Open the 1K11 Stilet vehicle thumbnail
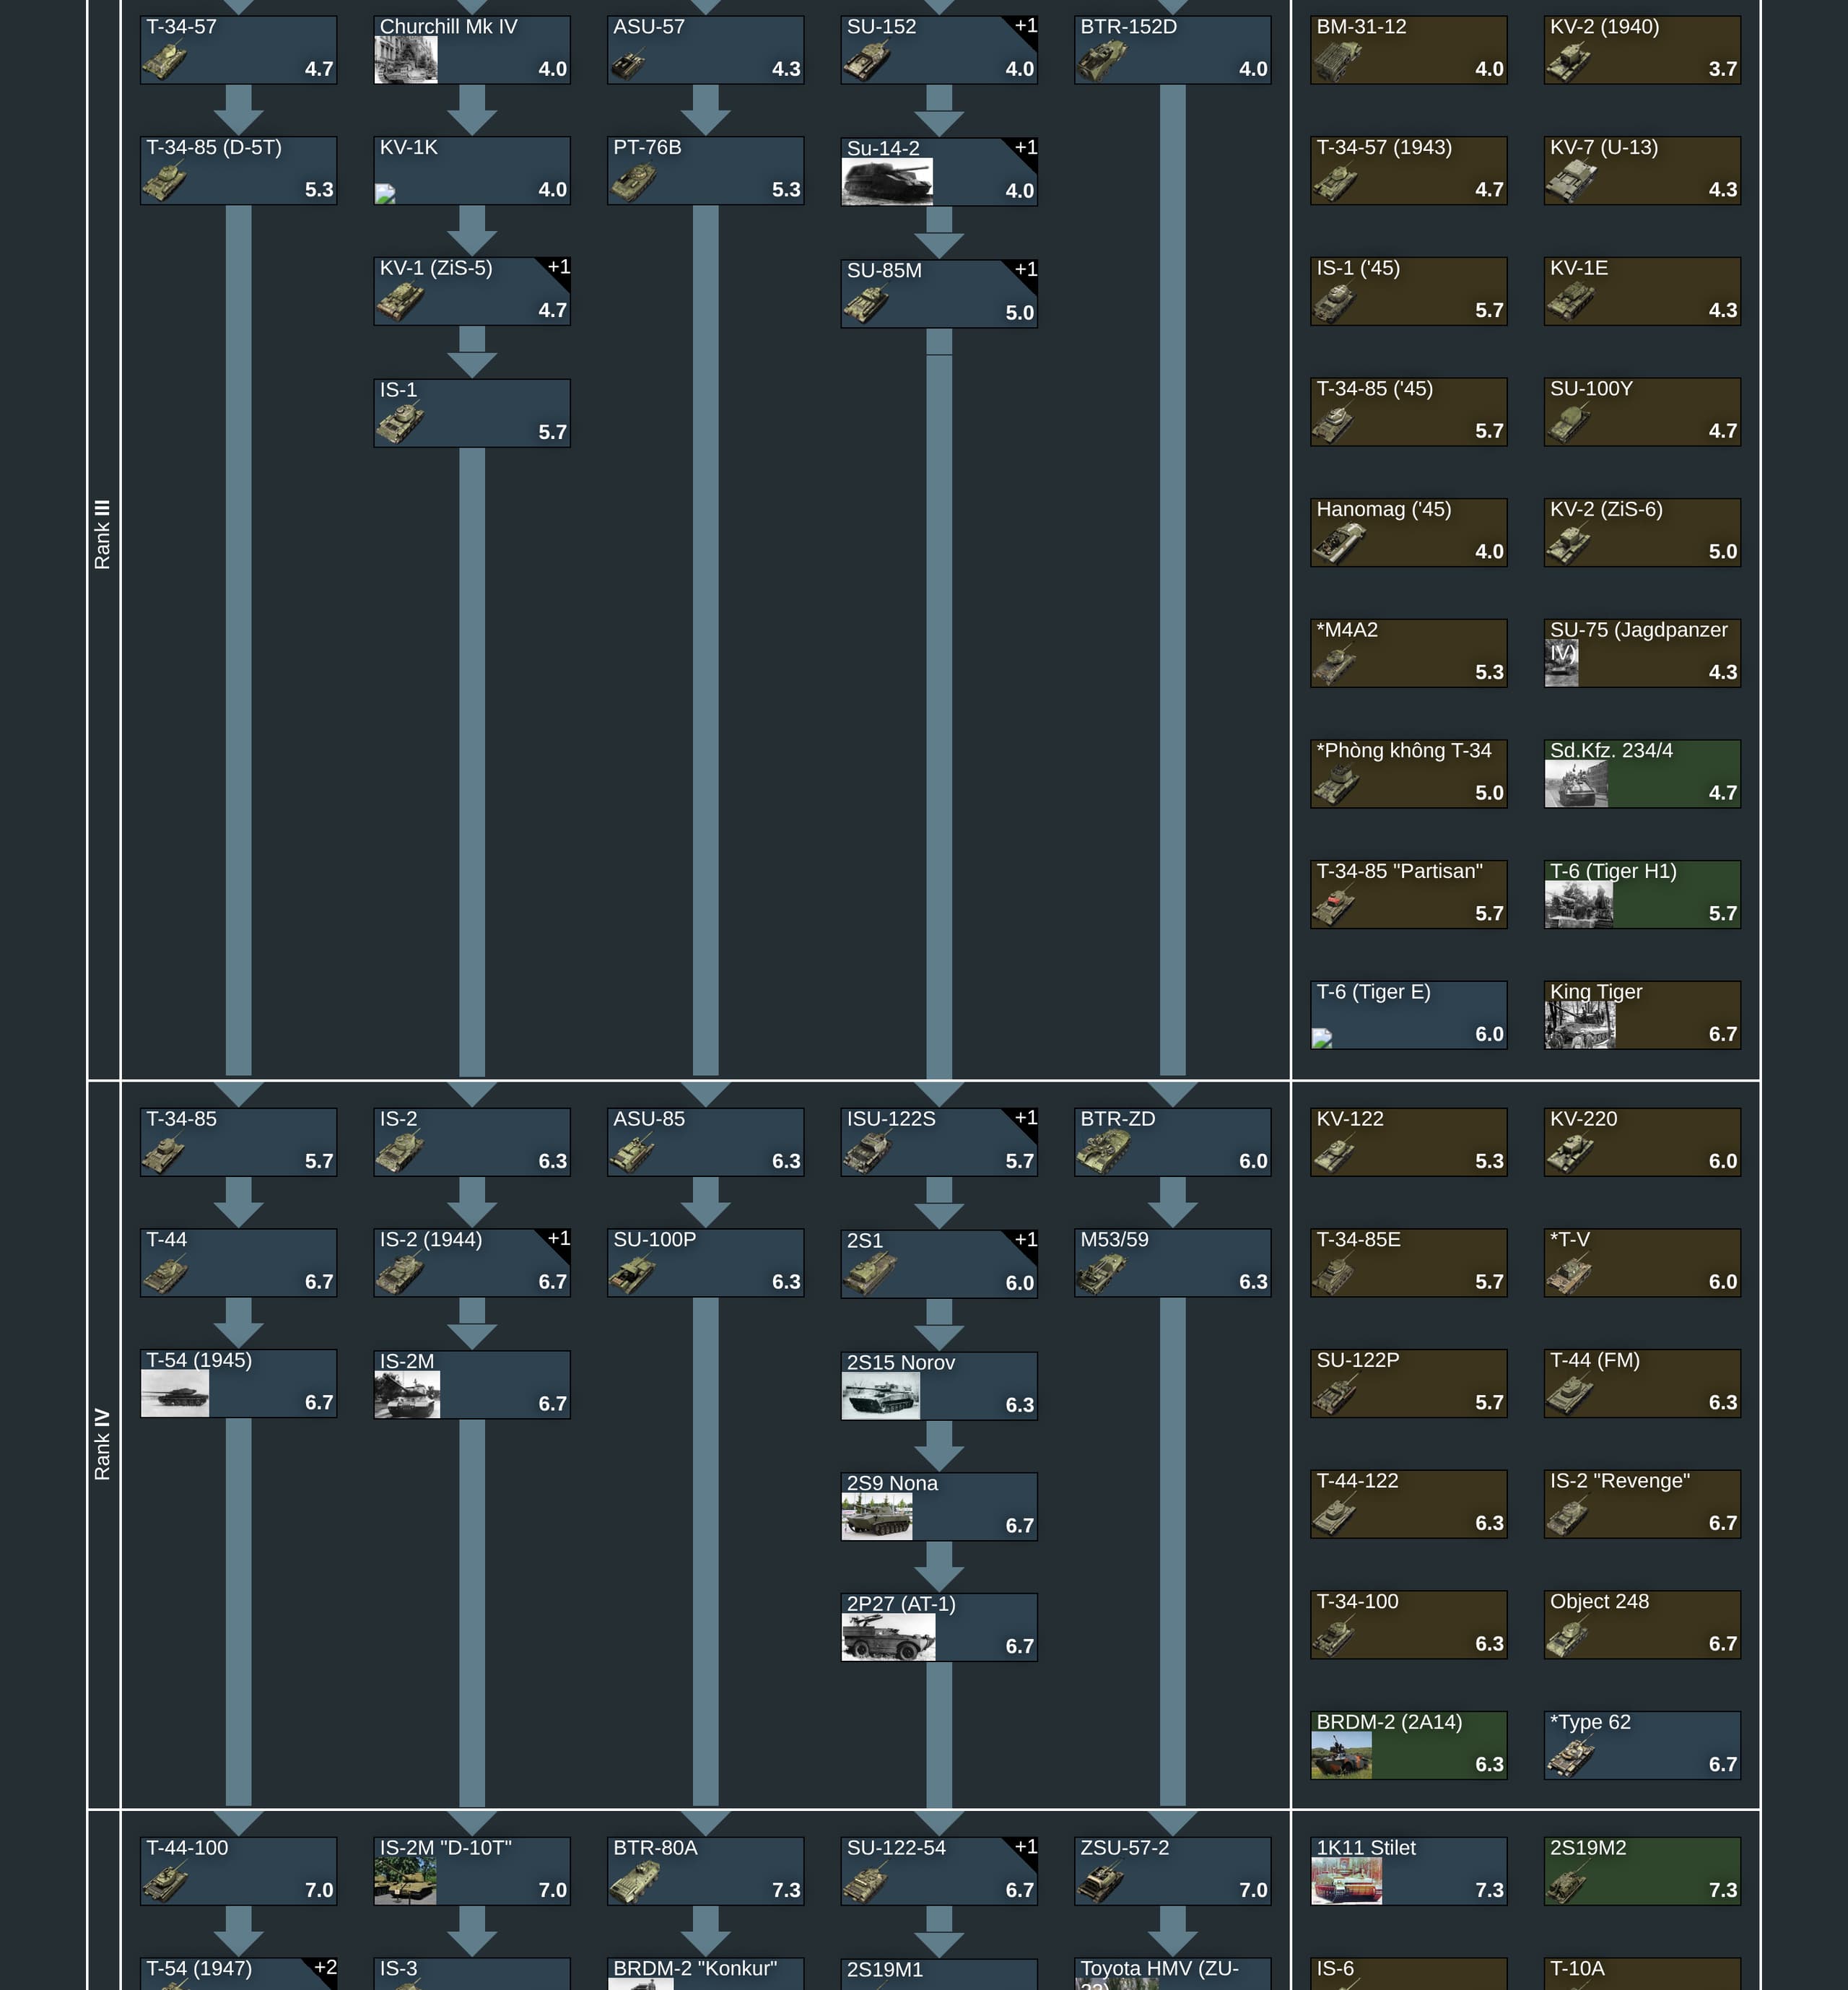The width and height of the screenshot is (1848, 1990). click(x=1346, y=1880)
